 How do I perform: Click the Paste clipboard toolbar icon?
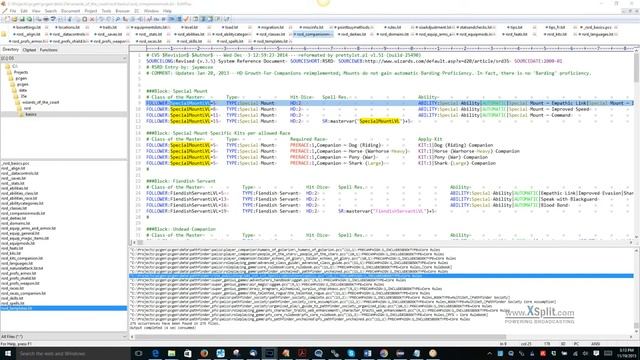pos(84,19)
